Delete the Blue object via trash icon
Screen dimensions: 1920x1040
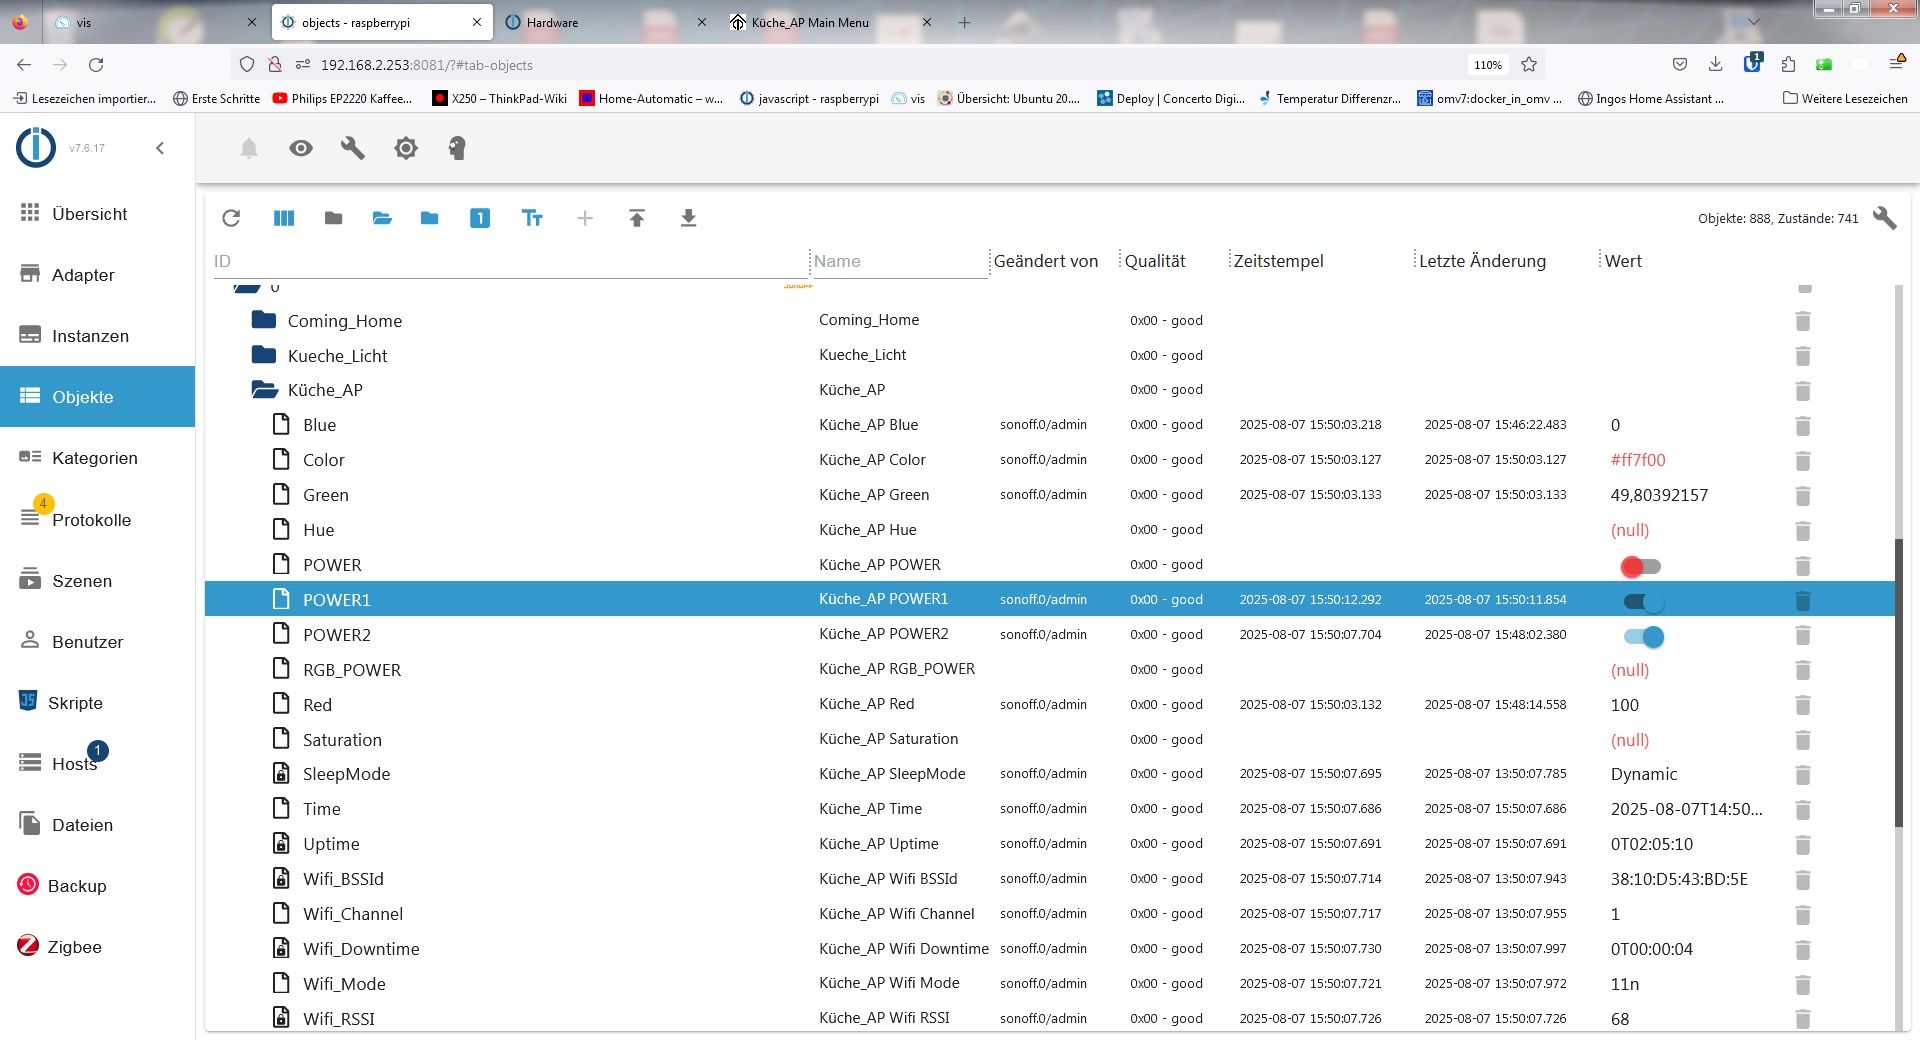1803,426
